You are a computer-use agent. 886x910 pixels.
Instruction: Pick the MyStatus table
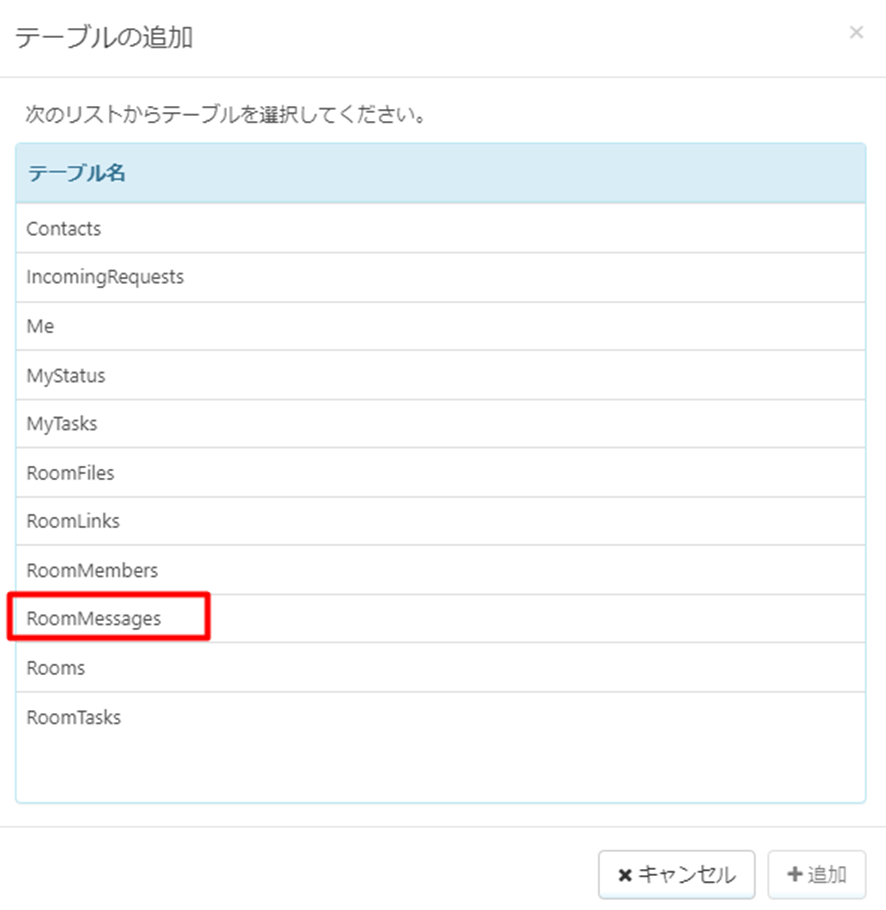(x=66, y=376)
